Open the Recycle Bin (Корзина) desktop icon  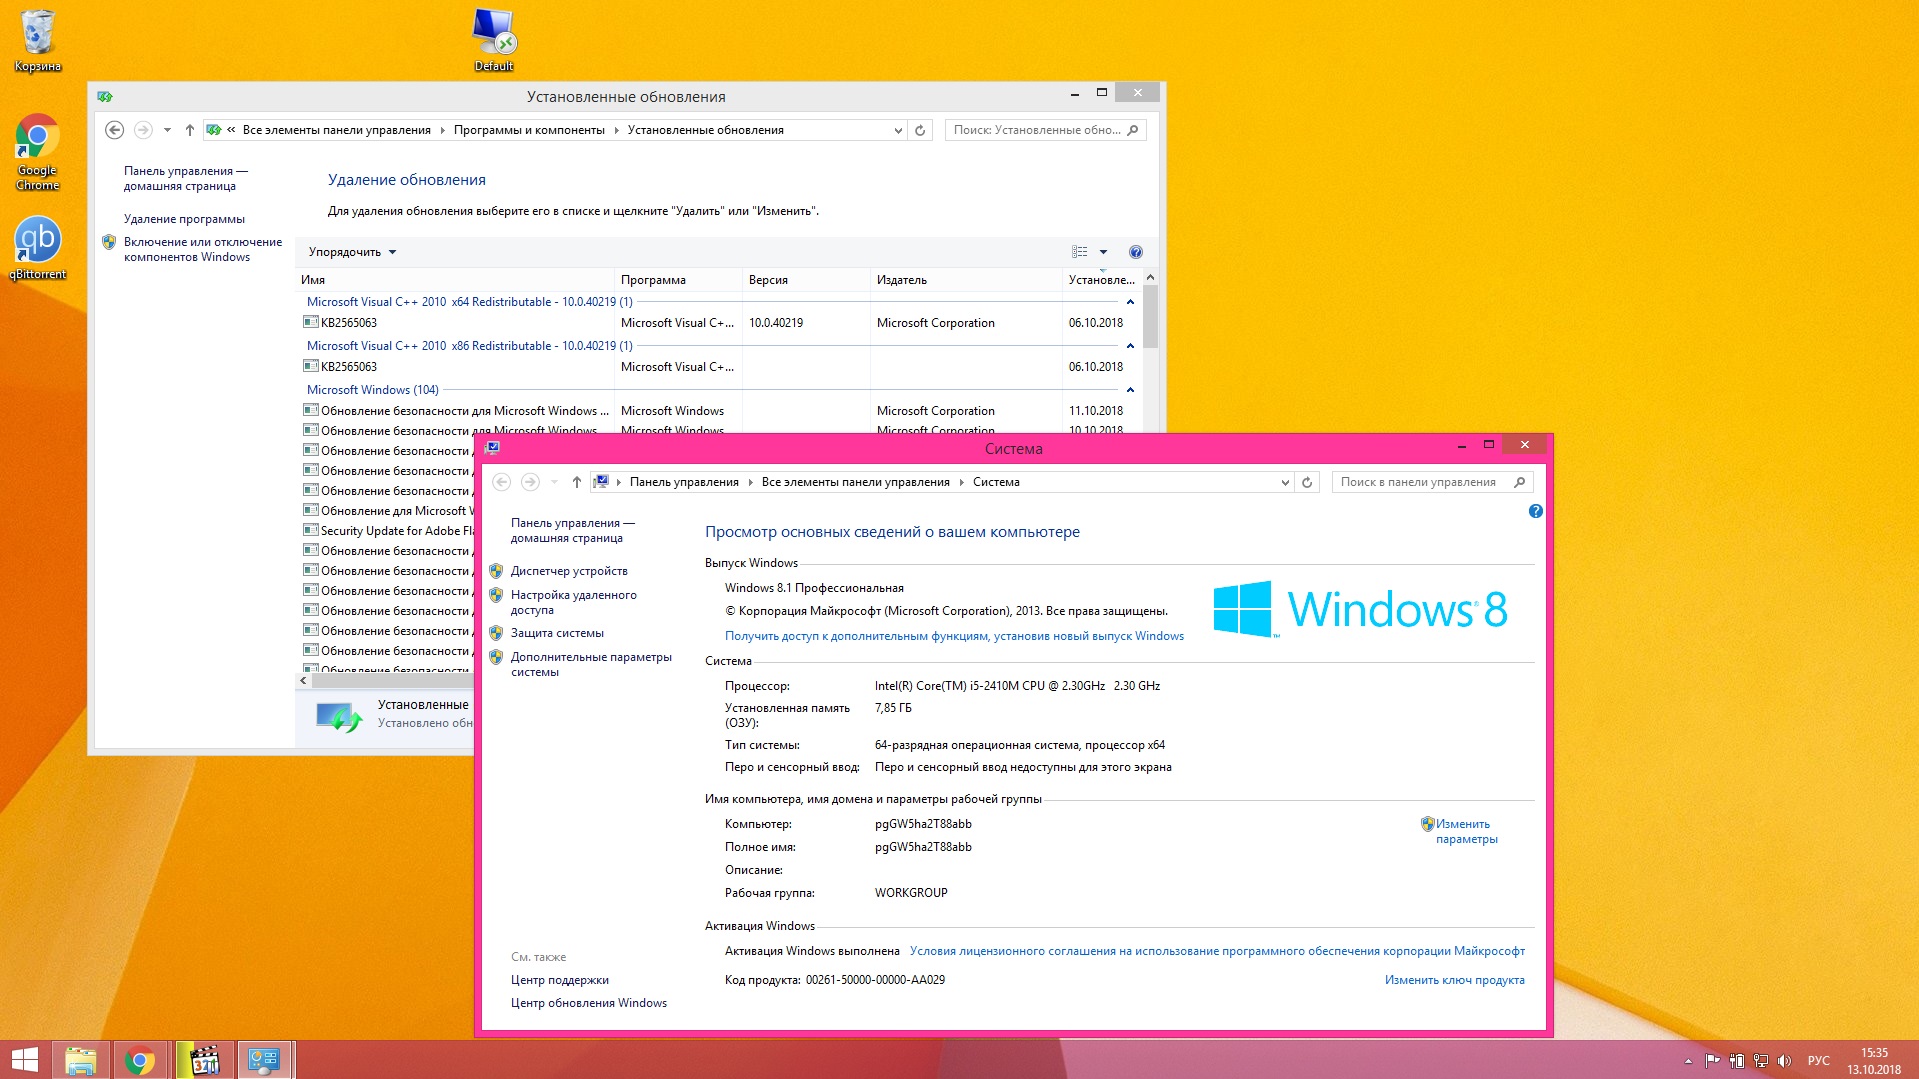[x=38, y=40]
